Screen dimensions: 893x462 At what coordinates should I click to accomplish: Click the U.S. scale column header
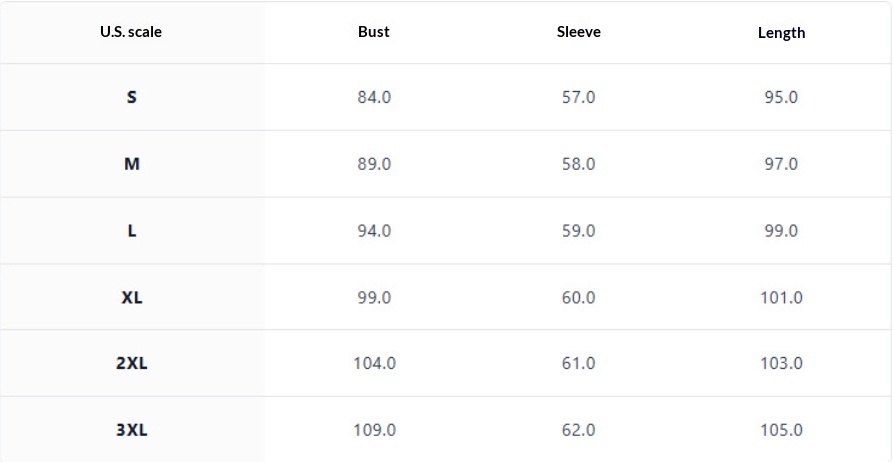click(131, 32)
